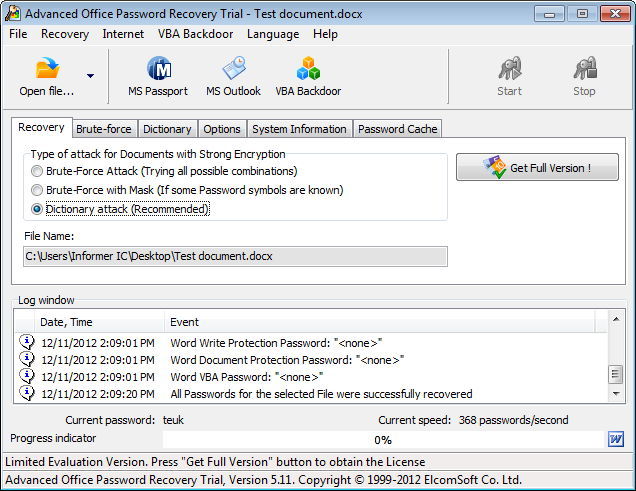Viewport: 636px width, 491px height.
Task: Open the Help menu
Action: pyautogui.click(x=325, y=34)
